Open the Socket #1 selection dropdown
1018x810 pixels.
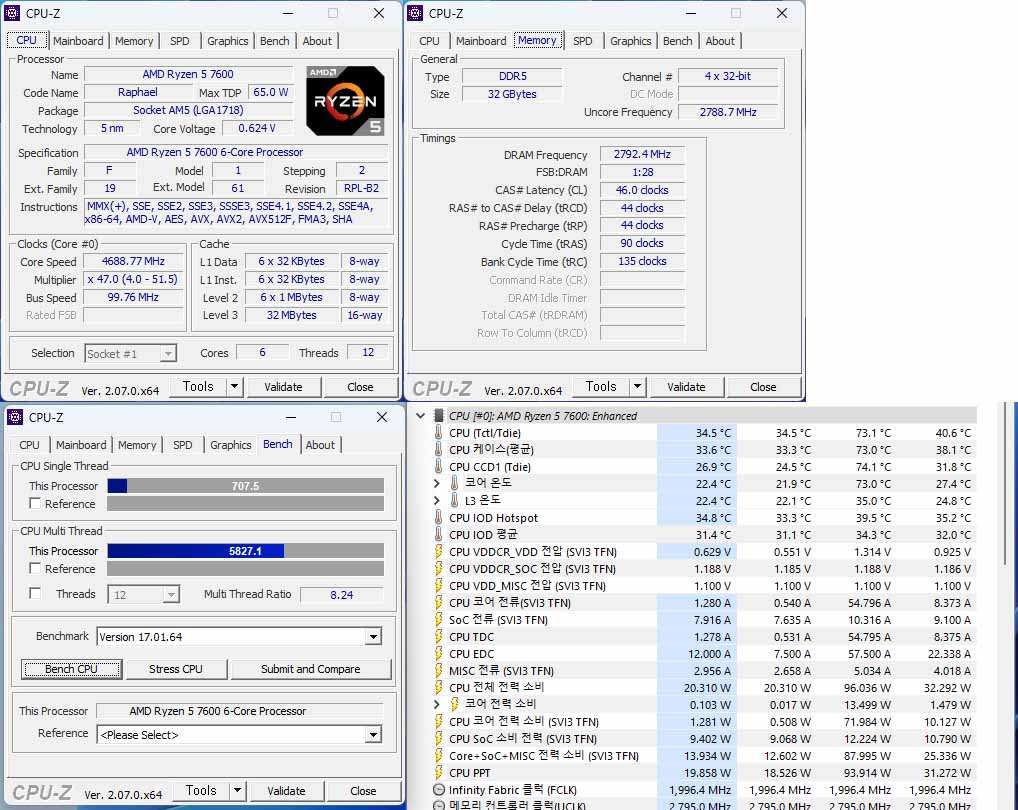(x=168, y=354)
